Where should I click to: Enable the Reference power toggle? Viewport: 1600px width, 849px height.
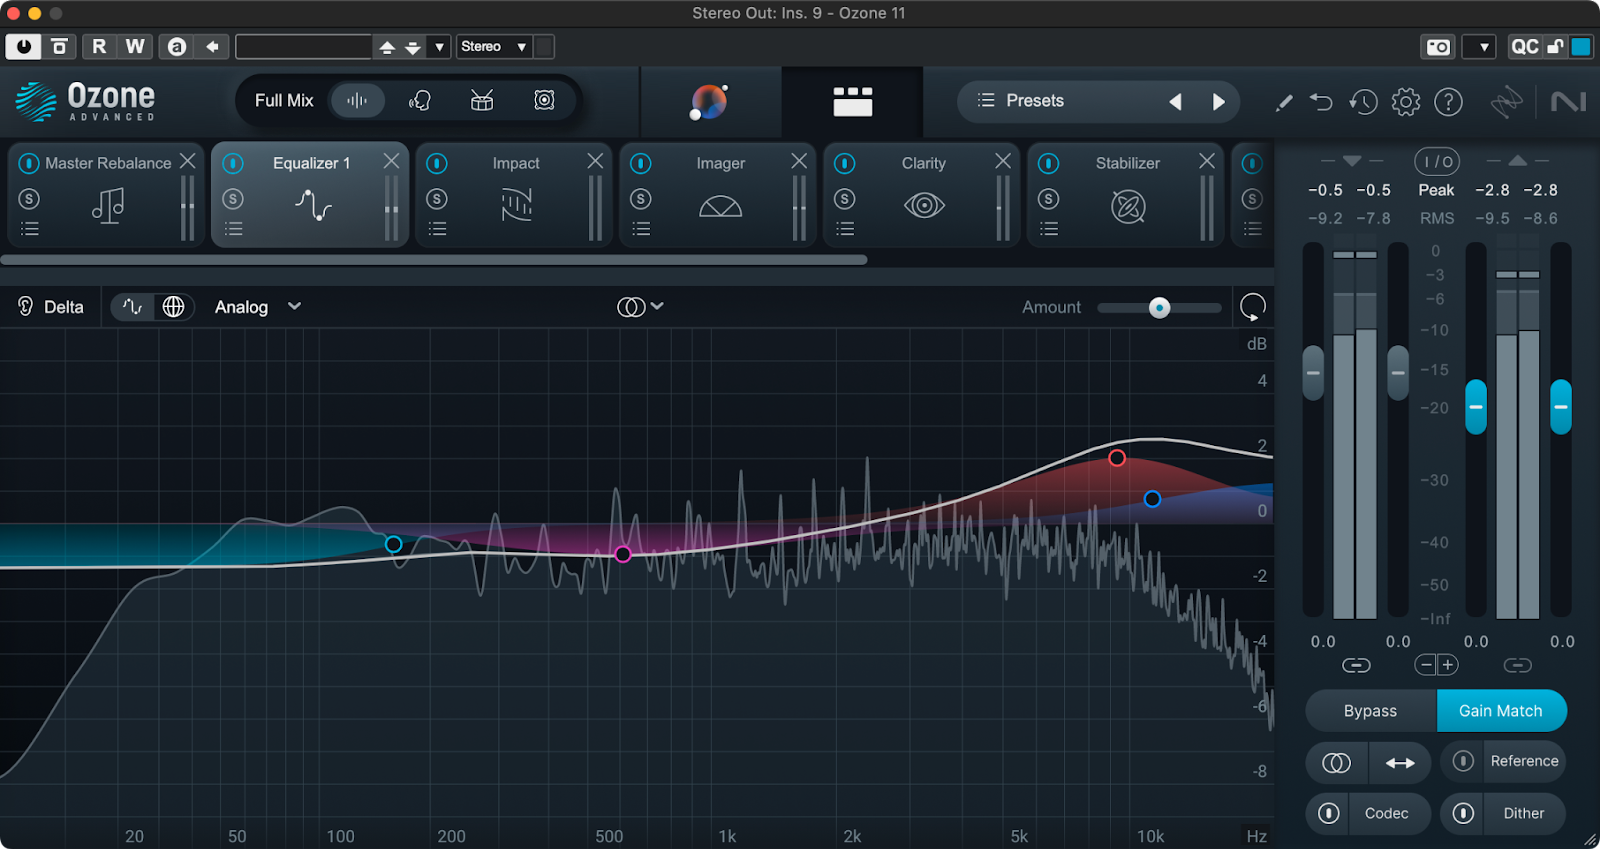(x=1463, y=761)
